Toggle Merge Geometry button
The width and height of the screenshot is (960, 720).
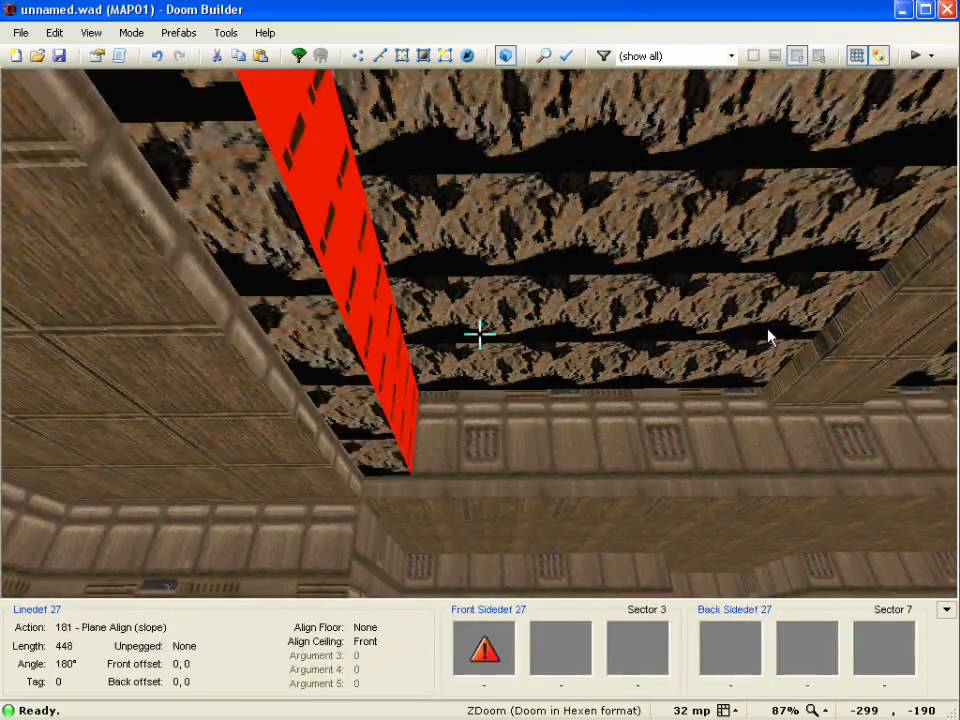879,56
